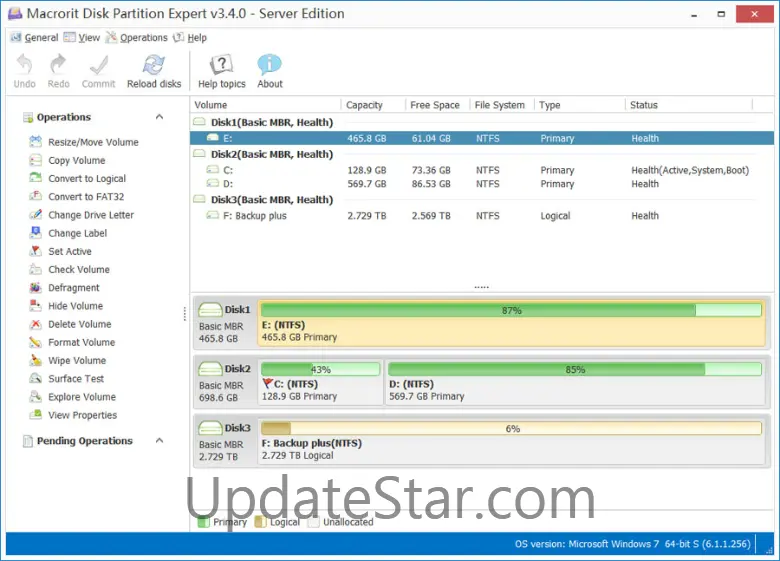Click the File System column header
This screenshot has height=561, width=780.
point(502,105)
